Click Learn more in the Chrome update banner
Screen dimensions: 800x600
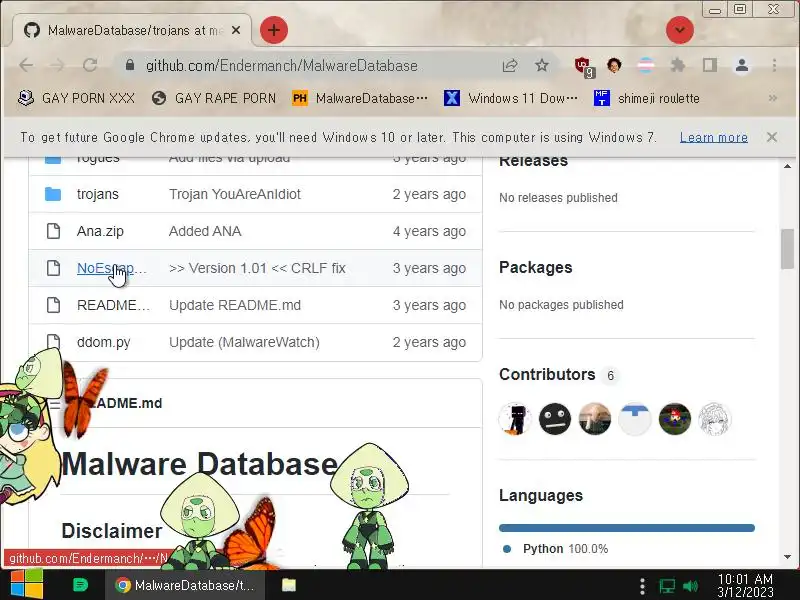tap(714, 137)
